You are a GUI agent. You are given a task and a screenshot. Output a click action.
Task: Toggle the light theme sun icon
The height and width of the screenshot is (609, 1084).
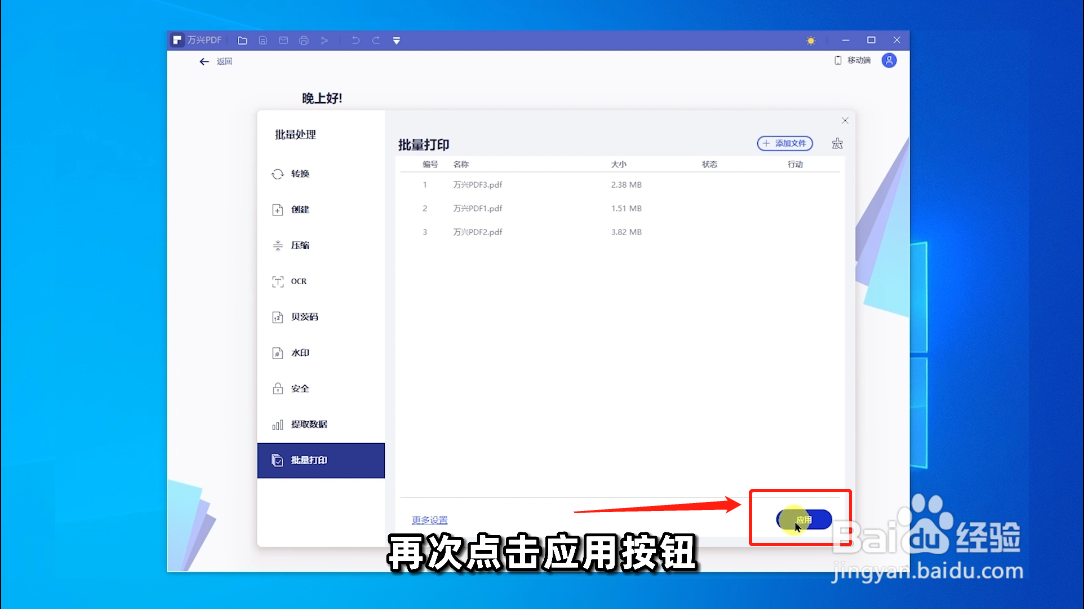coord(810,41)
